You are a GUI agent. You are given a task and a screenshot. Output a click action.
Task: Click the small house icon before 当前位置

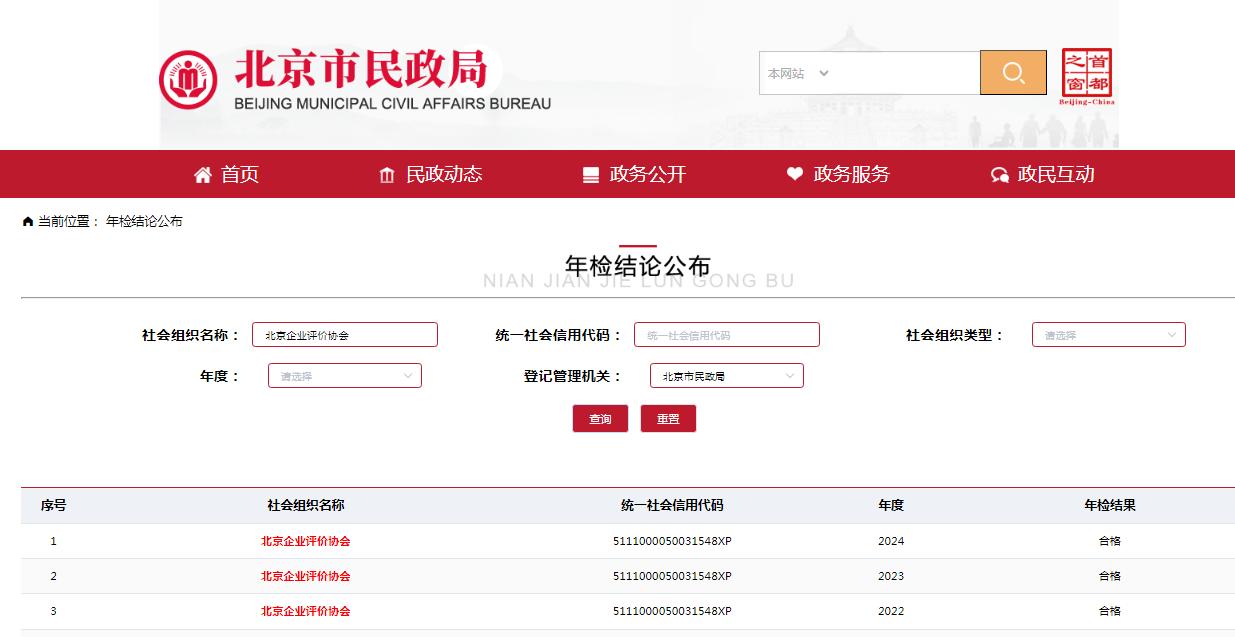coord(28,221)
